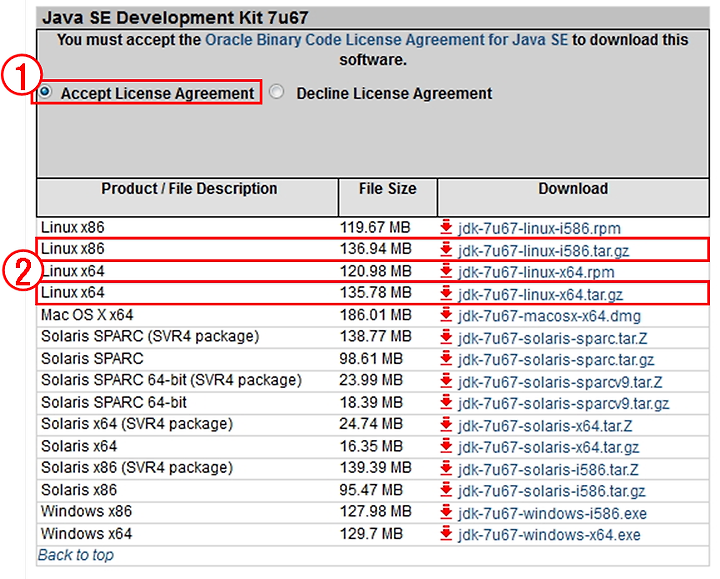Click download arrow icon for jdk-7u67-solaris-i586.tar.gz
The height and width of the screenshot is (579, 720).
click(446, 490)
